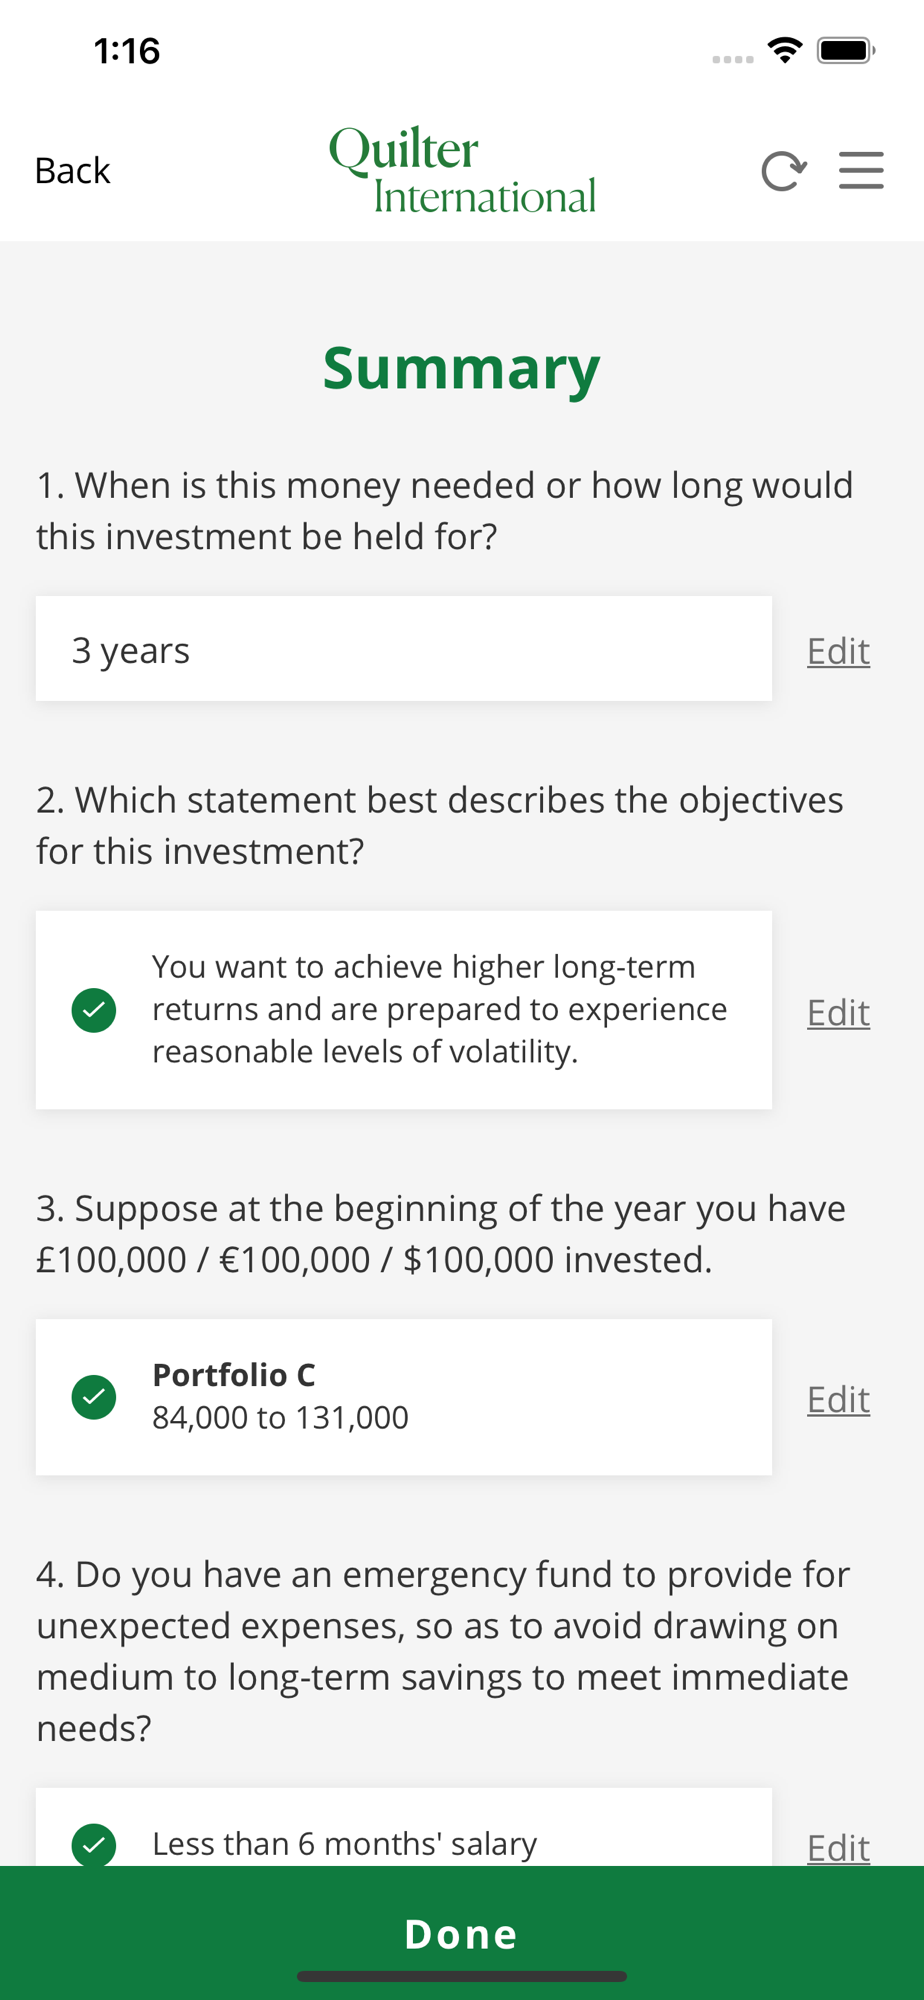Tap green checkmark beside Portfolio C
This screenshot has width=924, height=2000.
click(x=94, y=1397)
